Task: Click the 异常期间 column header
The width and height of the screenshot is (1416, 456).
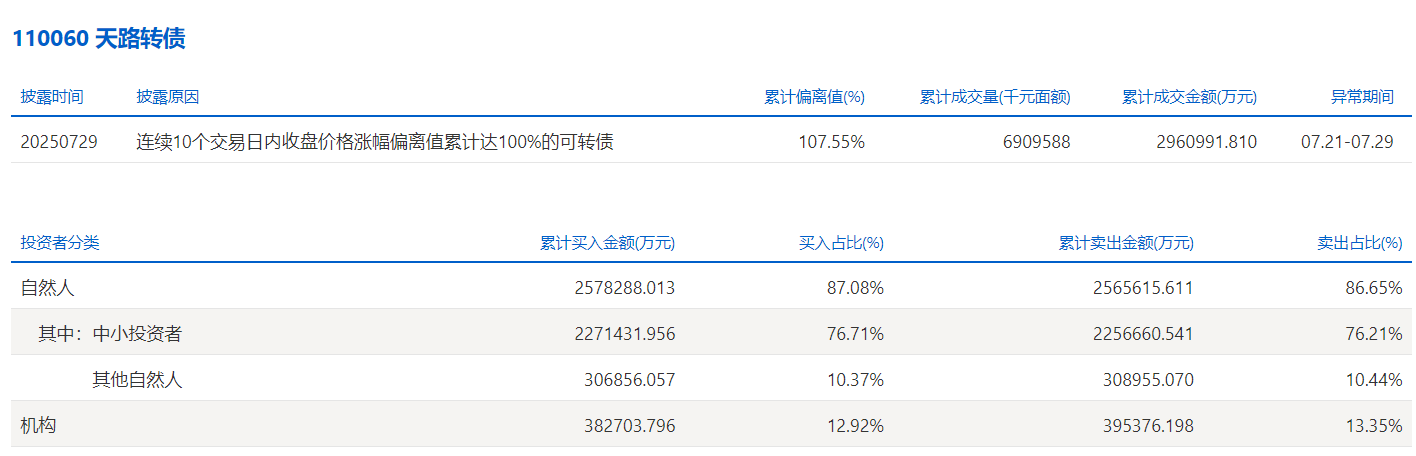Action: (x=1361, y=97)
